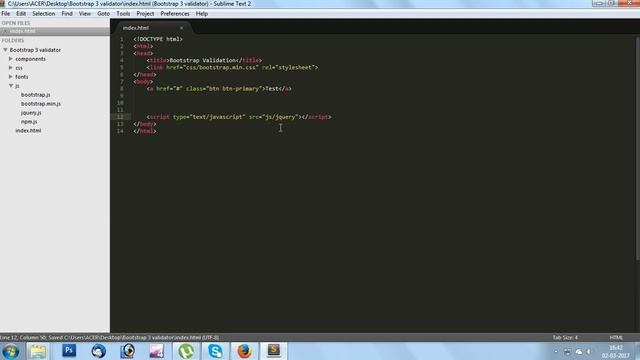Open File Explorer from the taskbar
This screenshot has height=360, width=640.
(x=38, y=351)
